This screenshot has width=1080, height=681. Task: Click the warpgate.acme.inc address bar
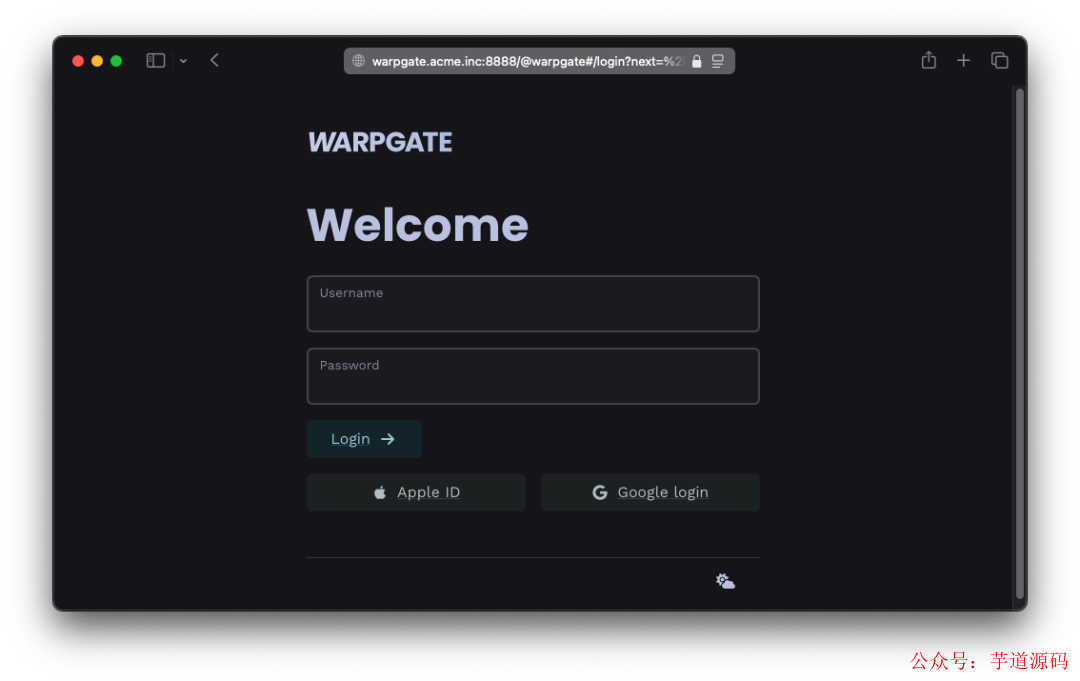pyautogui.click(x=539, y=61)
